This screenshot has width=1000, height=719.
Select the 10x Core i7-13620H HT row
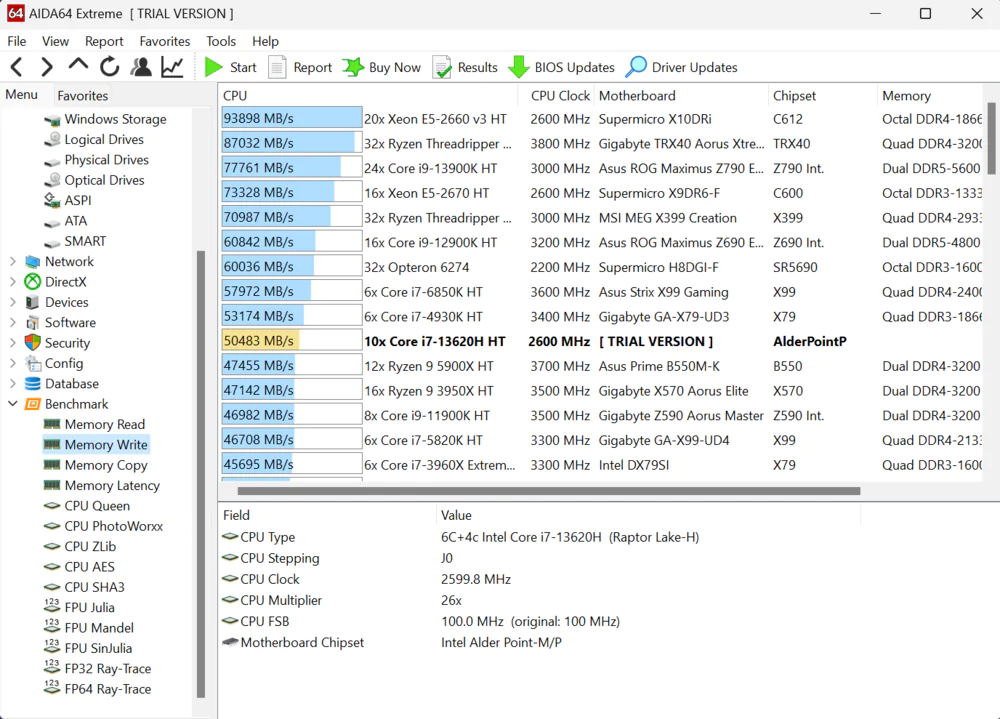tap(601, 341)
